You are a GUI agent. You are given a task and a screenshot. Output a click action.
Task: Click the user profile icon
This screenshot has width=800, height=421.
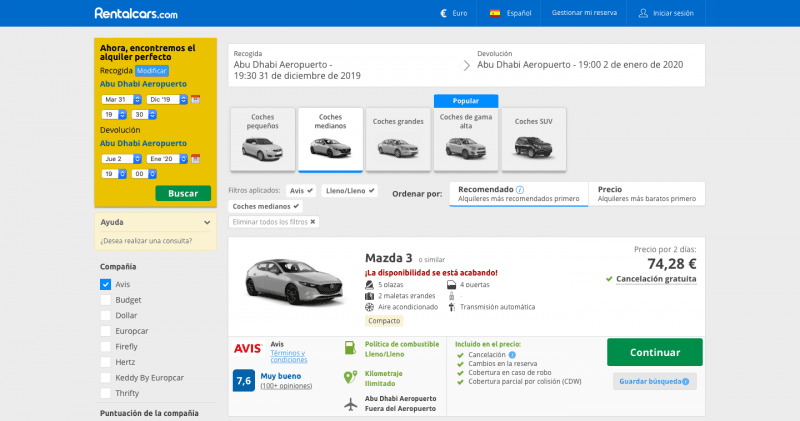pos(643,13)
